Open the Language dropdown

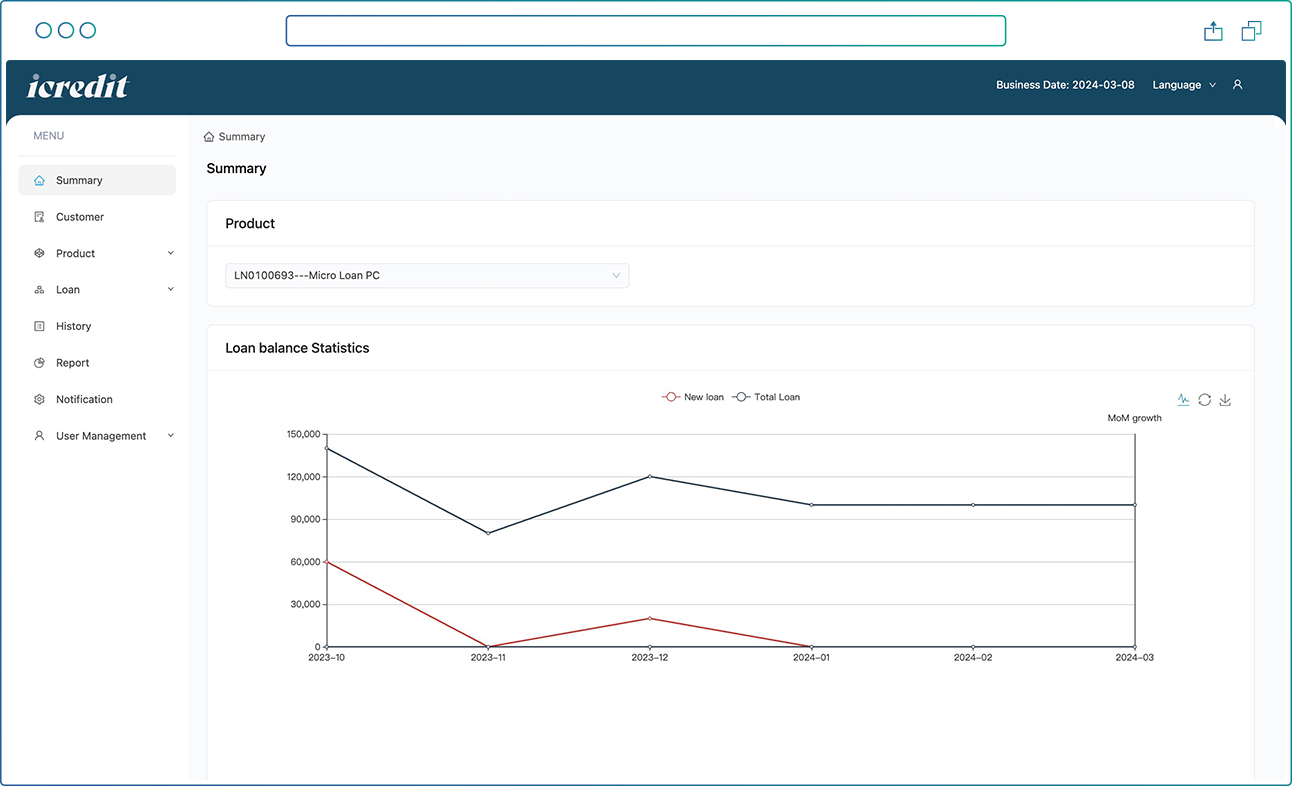pos(1184,85)
